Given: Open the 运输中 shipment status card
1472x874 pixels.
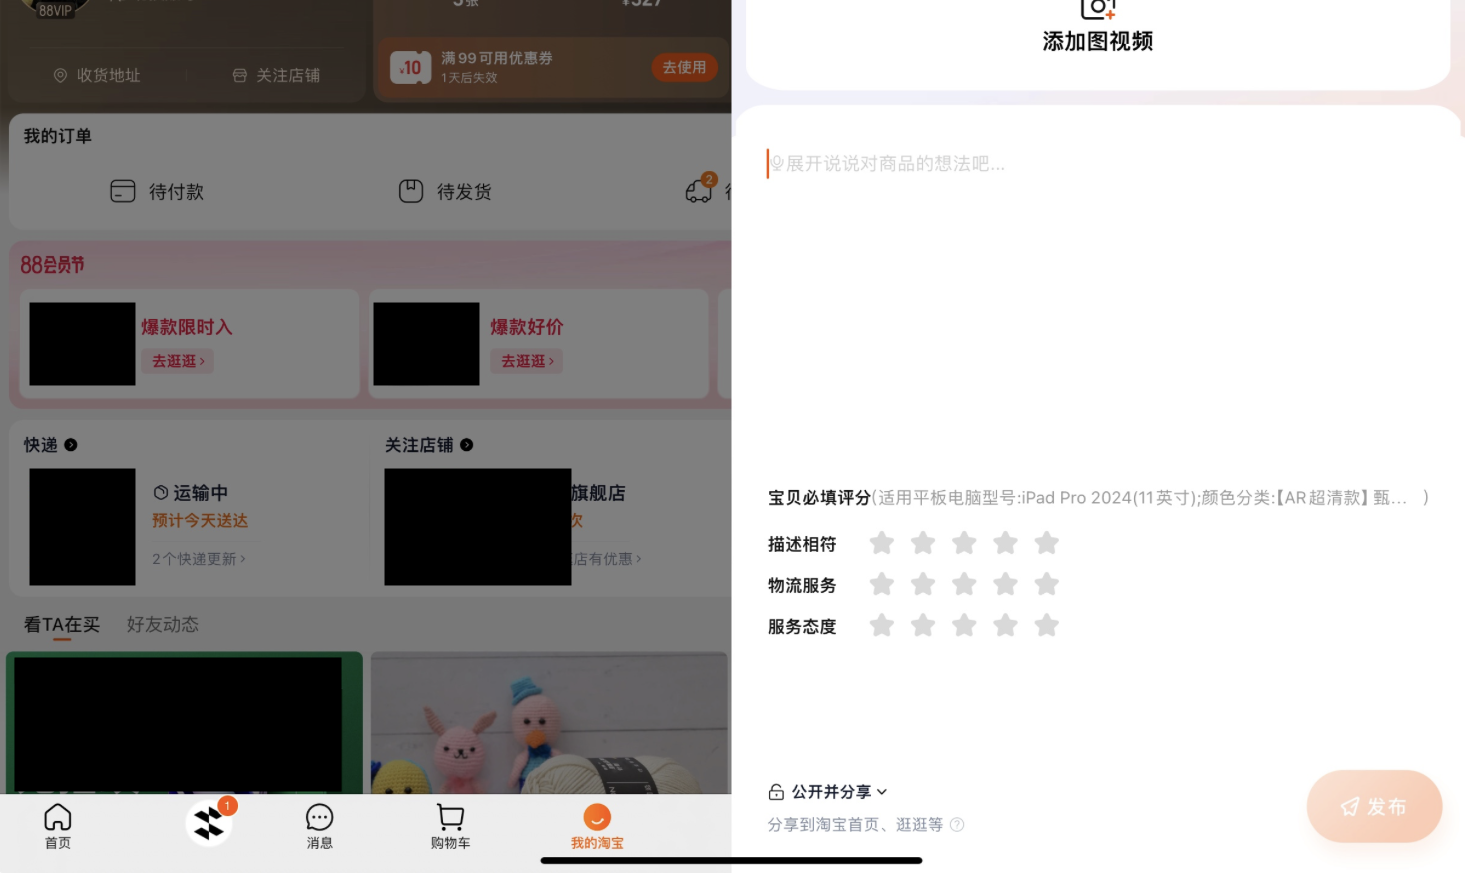Looking at the screenshot, I should coord(190,492).
